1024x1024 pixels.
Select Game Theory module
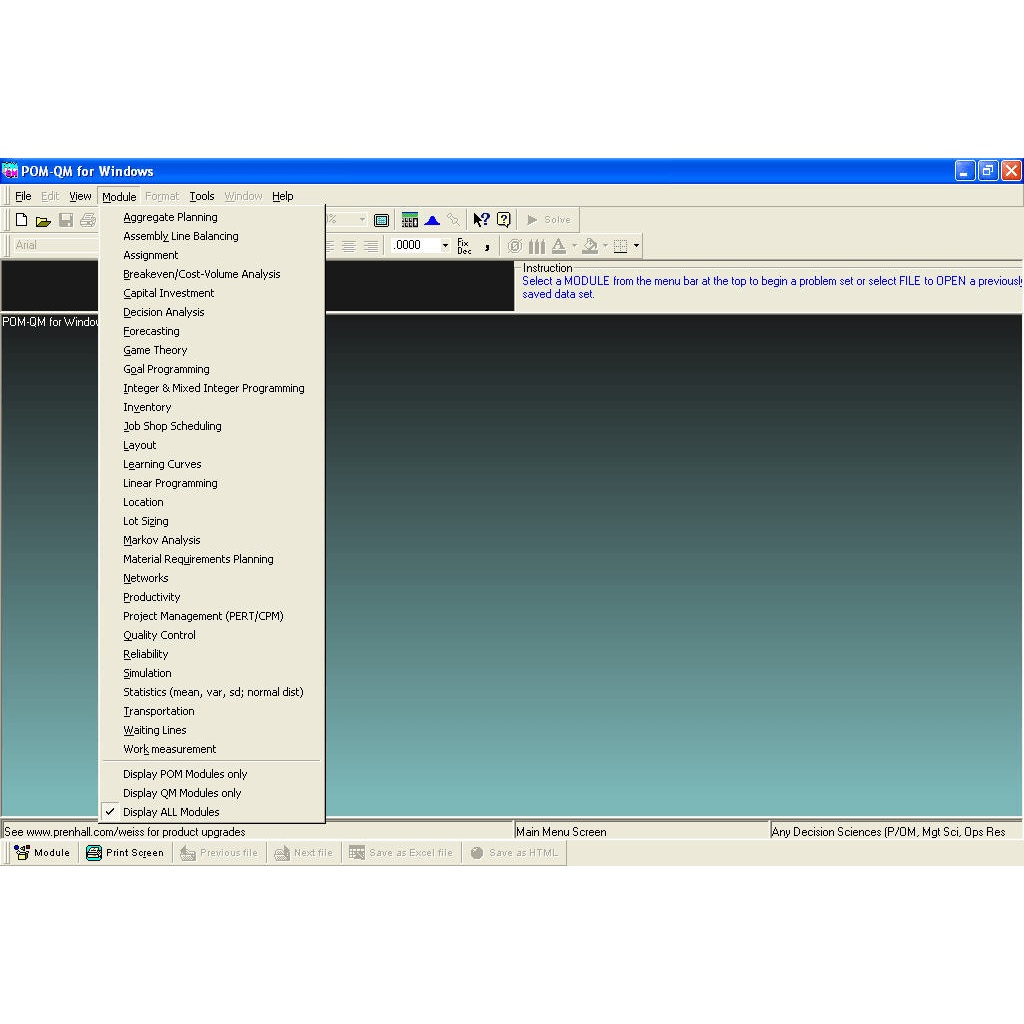coord(212,350)
